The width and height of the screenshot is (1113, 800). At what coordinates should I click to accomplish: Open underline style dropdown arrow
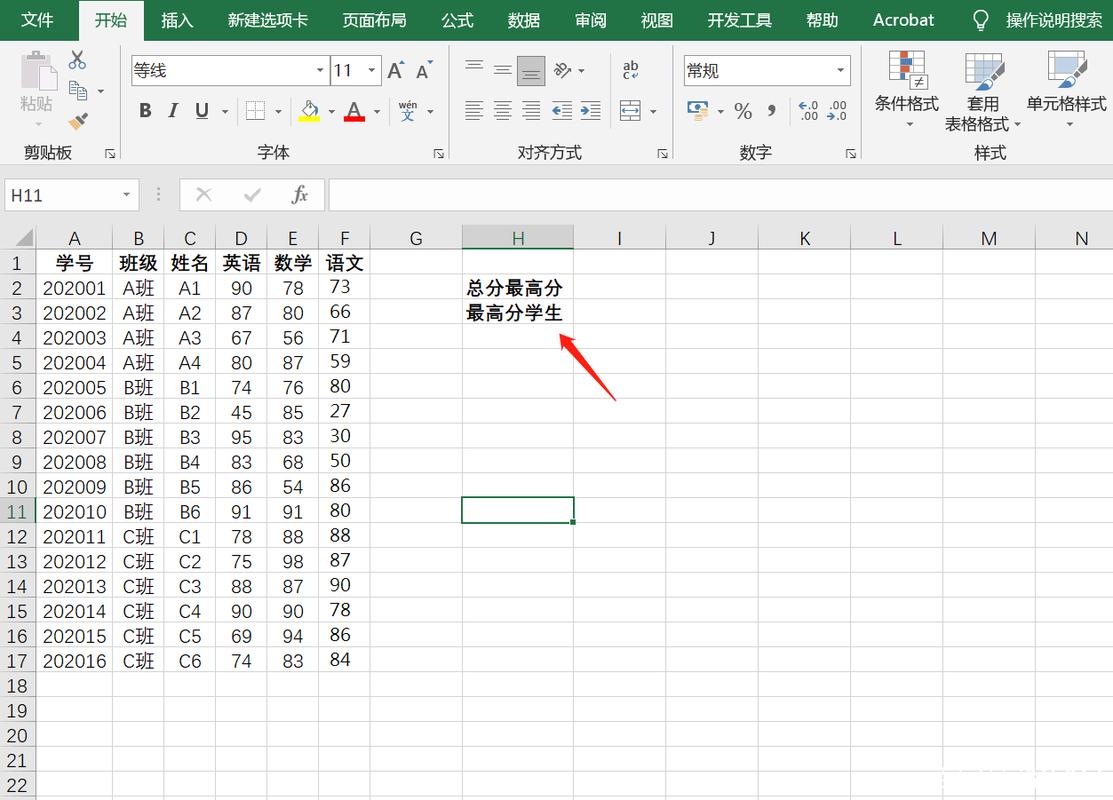pyautogui.click(x=225, y=111)
